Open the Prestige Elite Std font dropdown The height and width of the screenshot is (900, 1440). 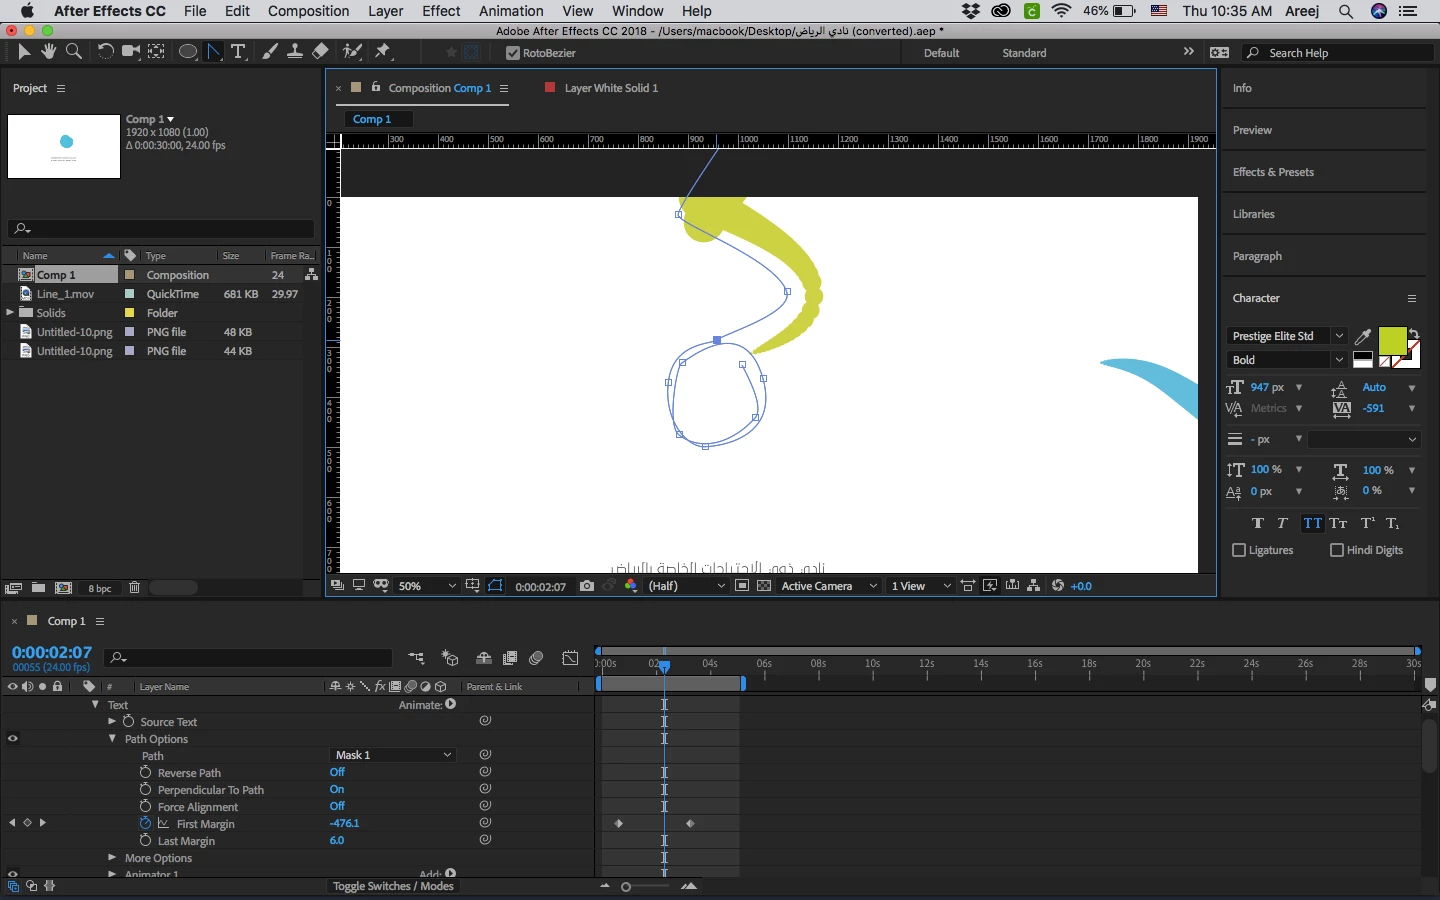point(1287,336)
